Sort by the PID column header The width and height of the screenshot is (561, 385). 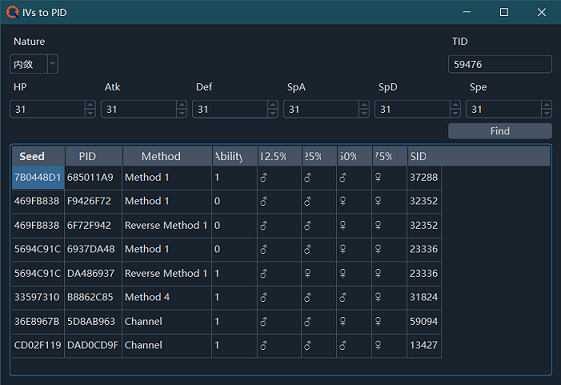click(x=94, y=156)
